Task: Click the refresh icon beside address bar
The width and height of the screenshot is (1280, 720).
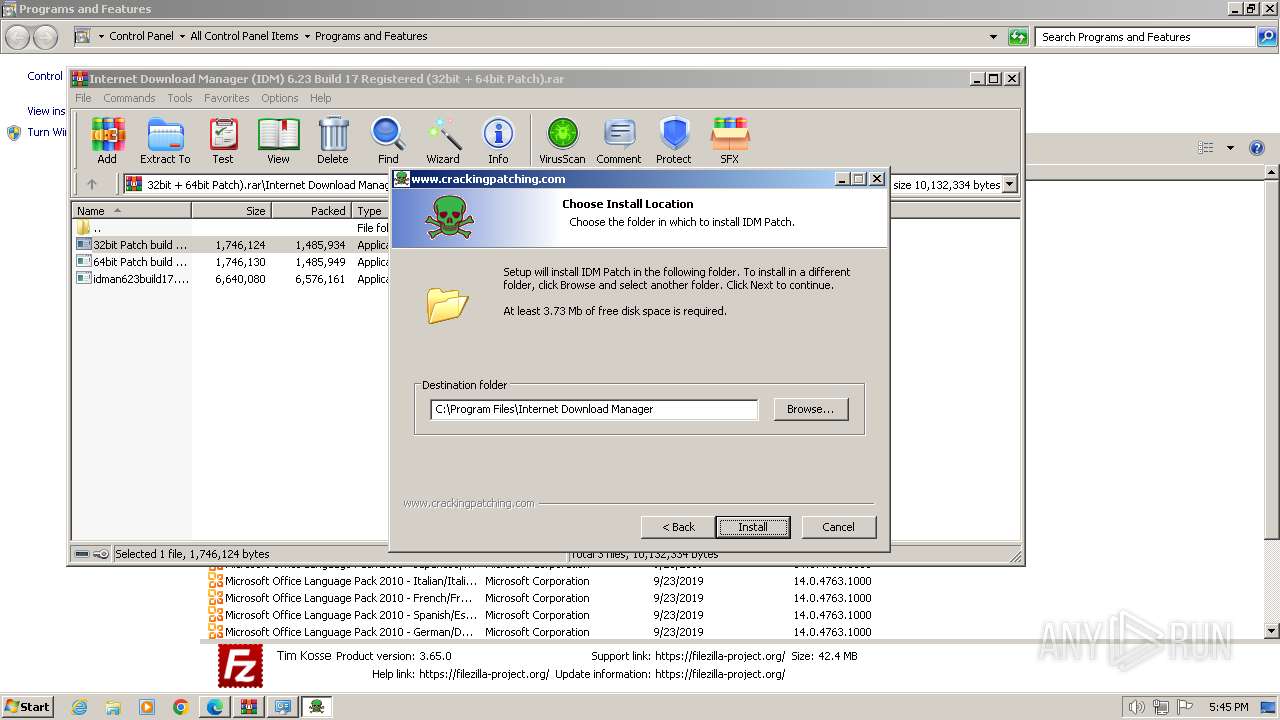Action: [1018, 37]
